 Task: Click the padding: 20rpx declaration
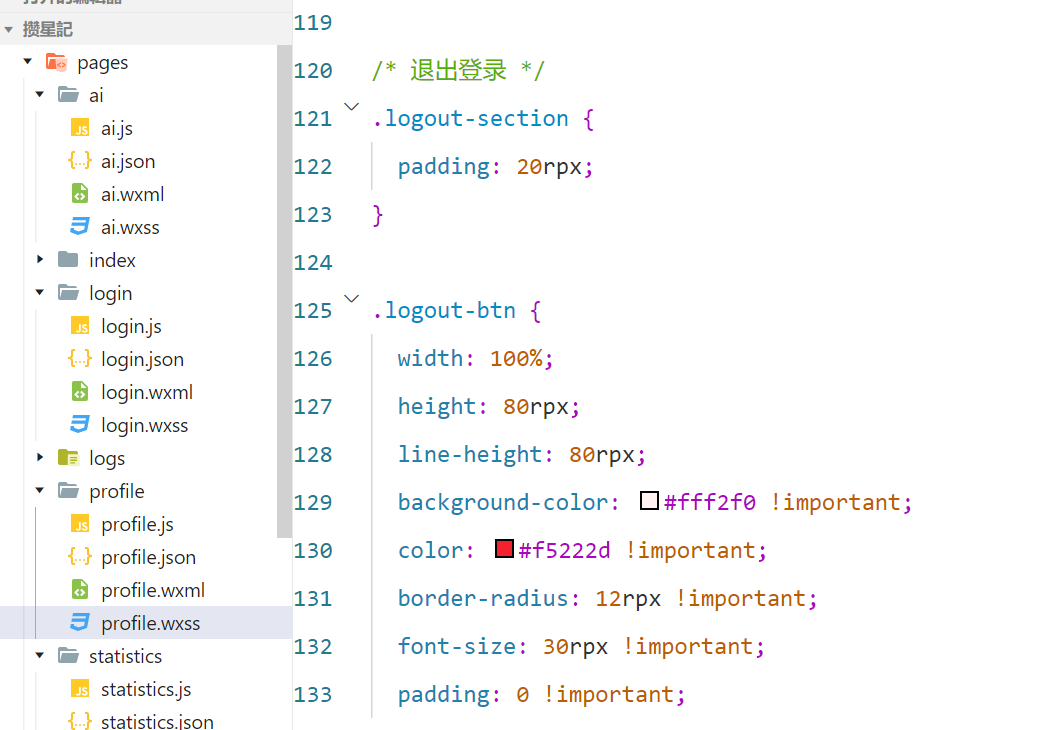pyautogui.click(x=495, y=167)
